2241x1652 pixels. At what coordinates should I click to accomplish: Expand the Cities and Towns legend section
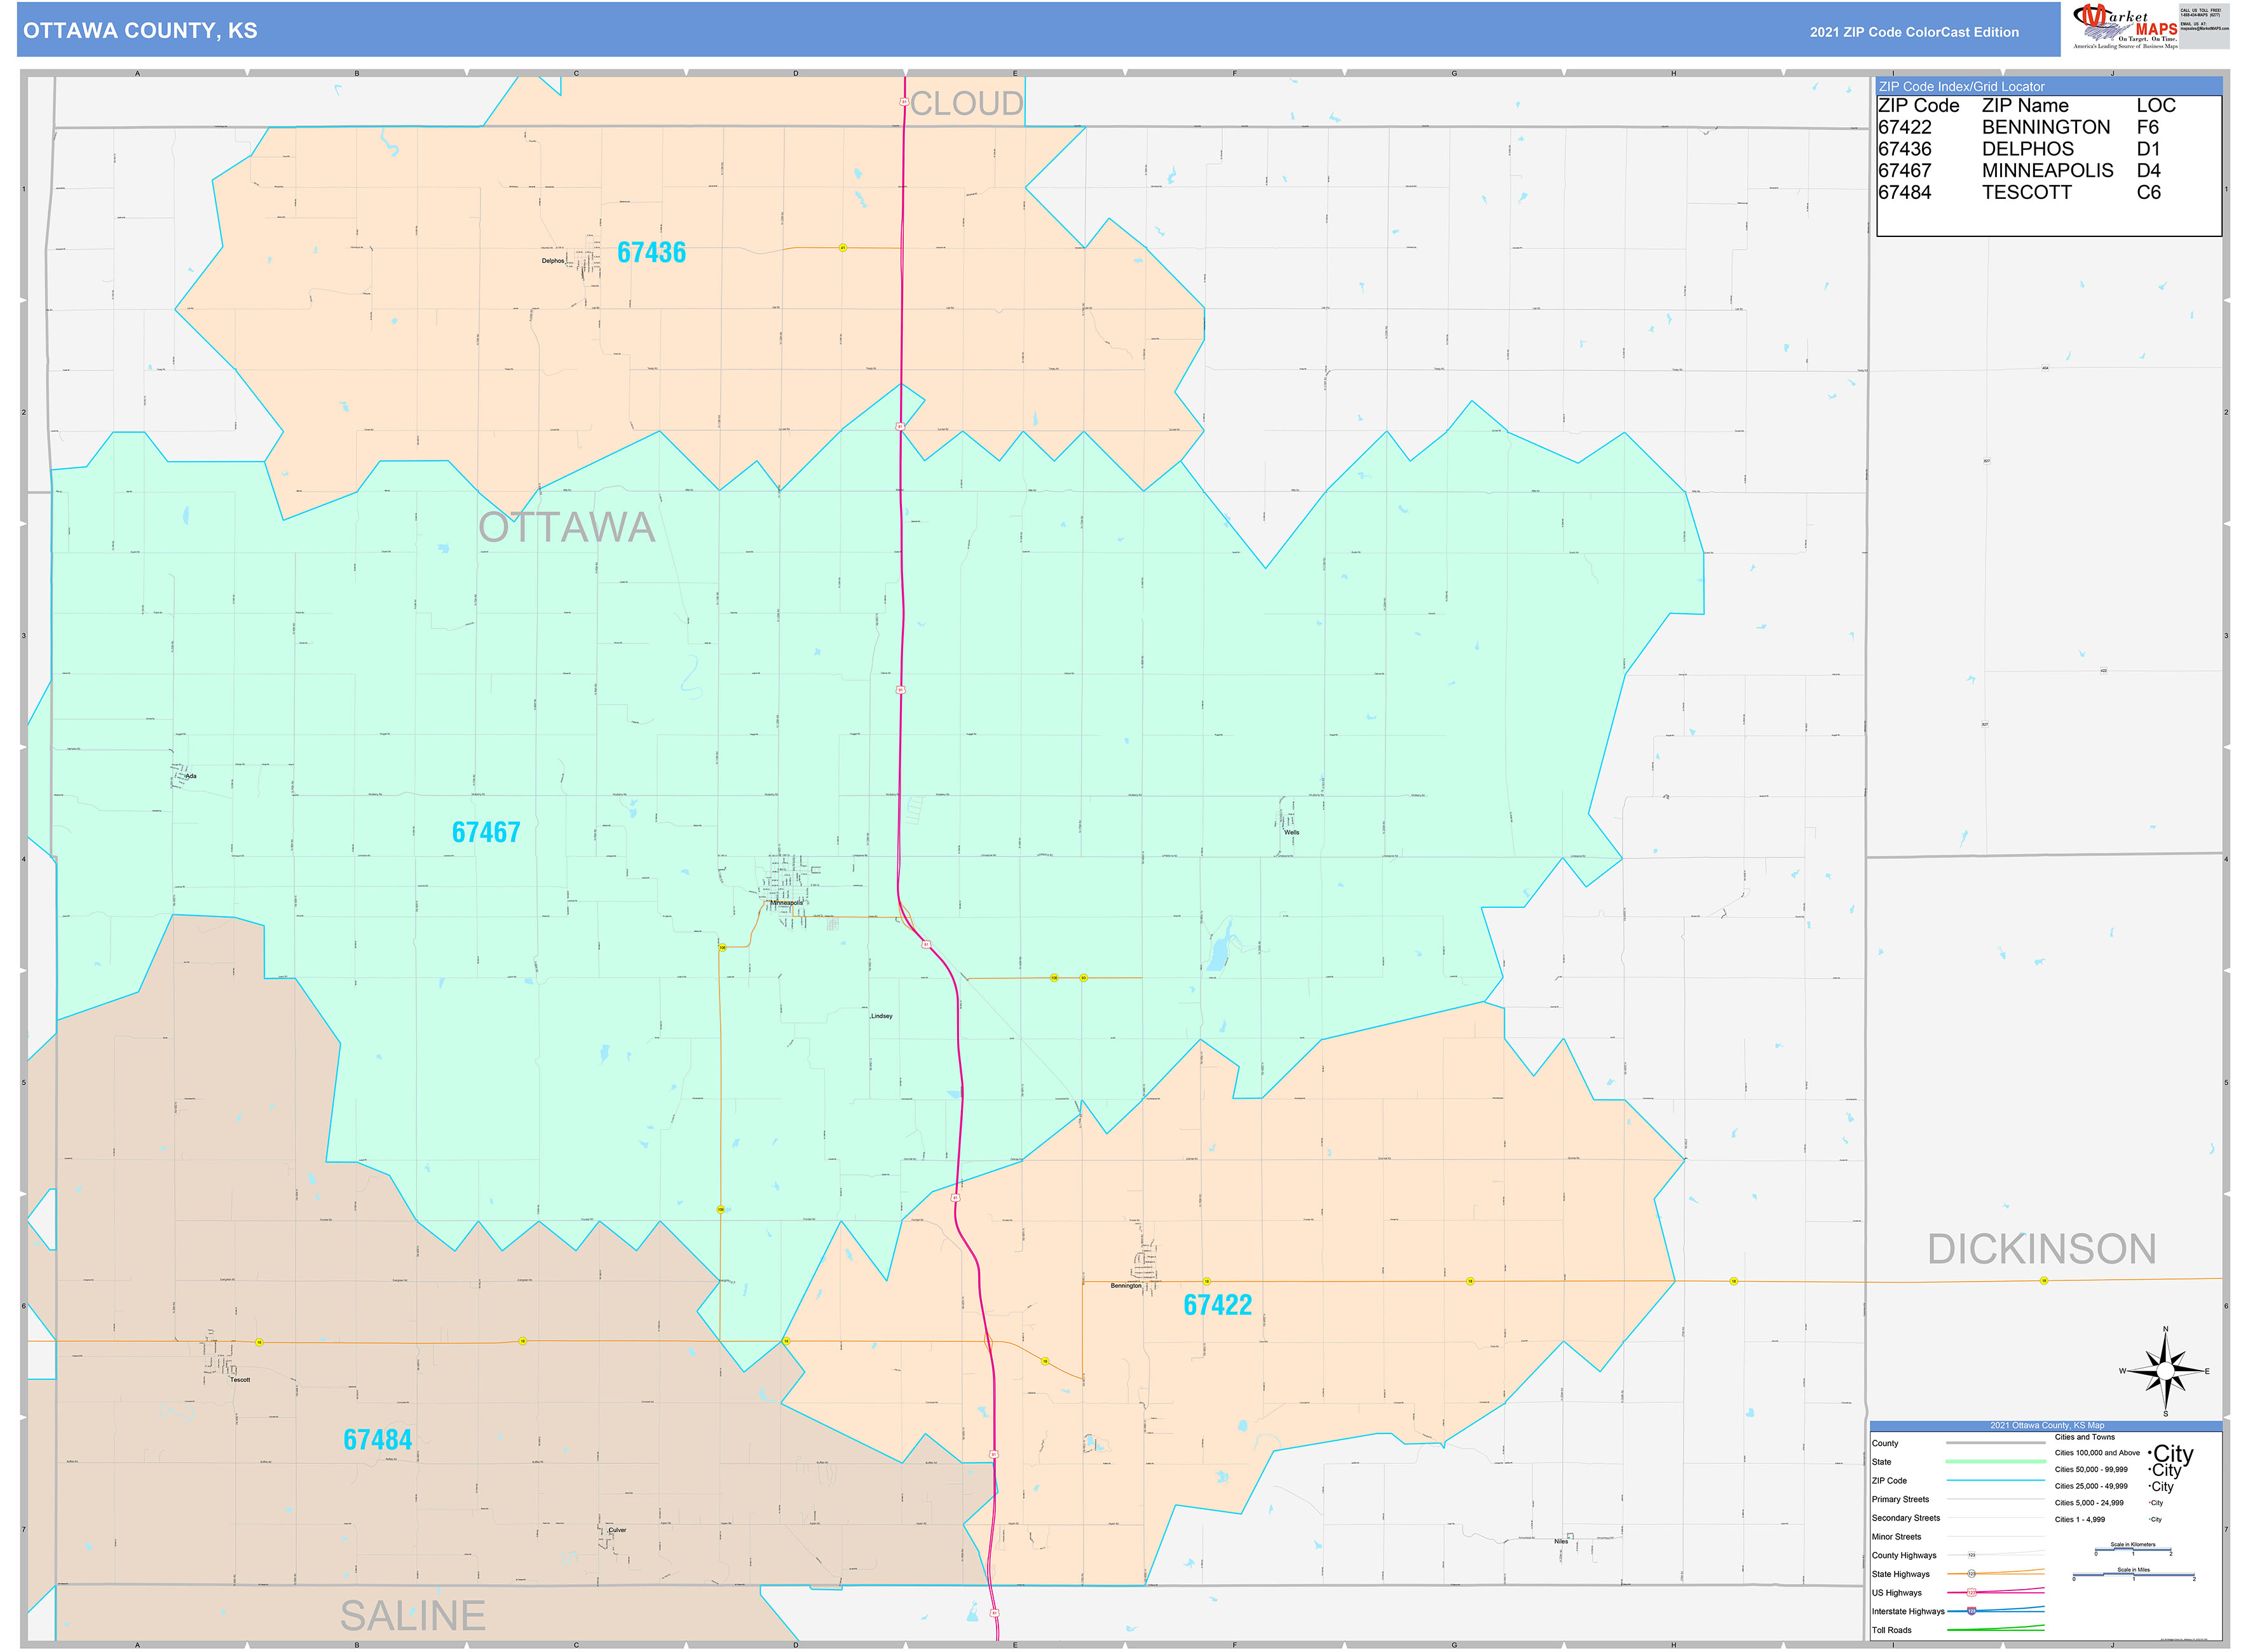2085,1438
